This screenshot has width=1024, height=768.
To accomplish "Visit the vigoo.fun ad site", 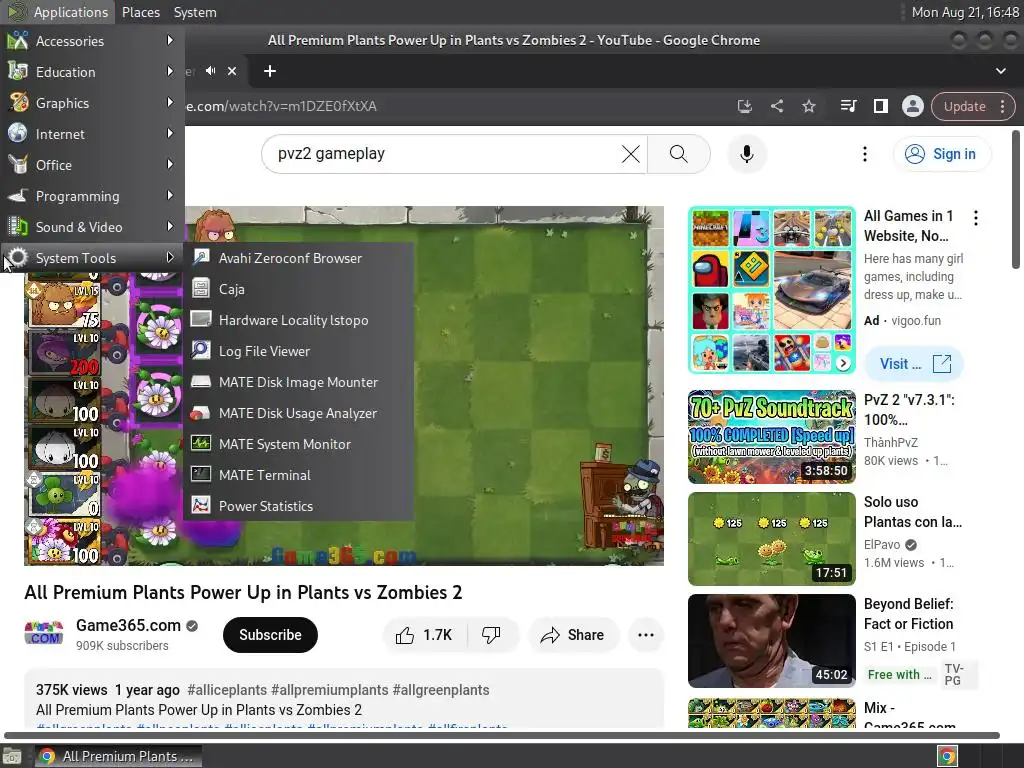I will 914,364.
